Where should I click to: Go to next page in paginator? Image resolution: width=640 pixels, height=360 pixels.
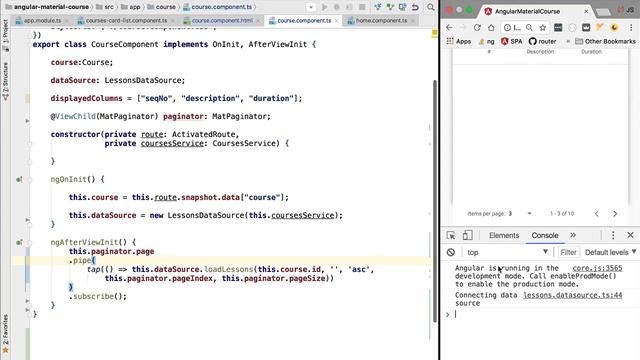pos(615,213)
